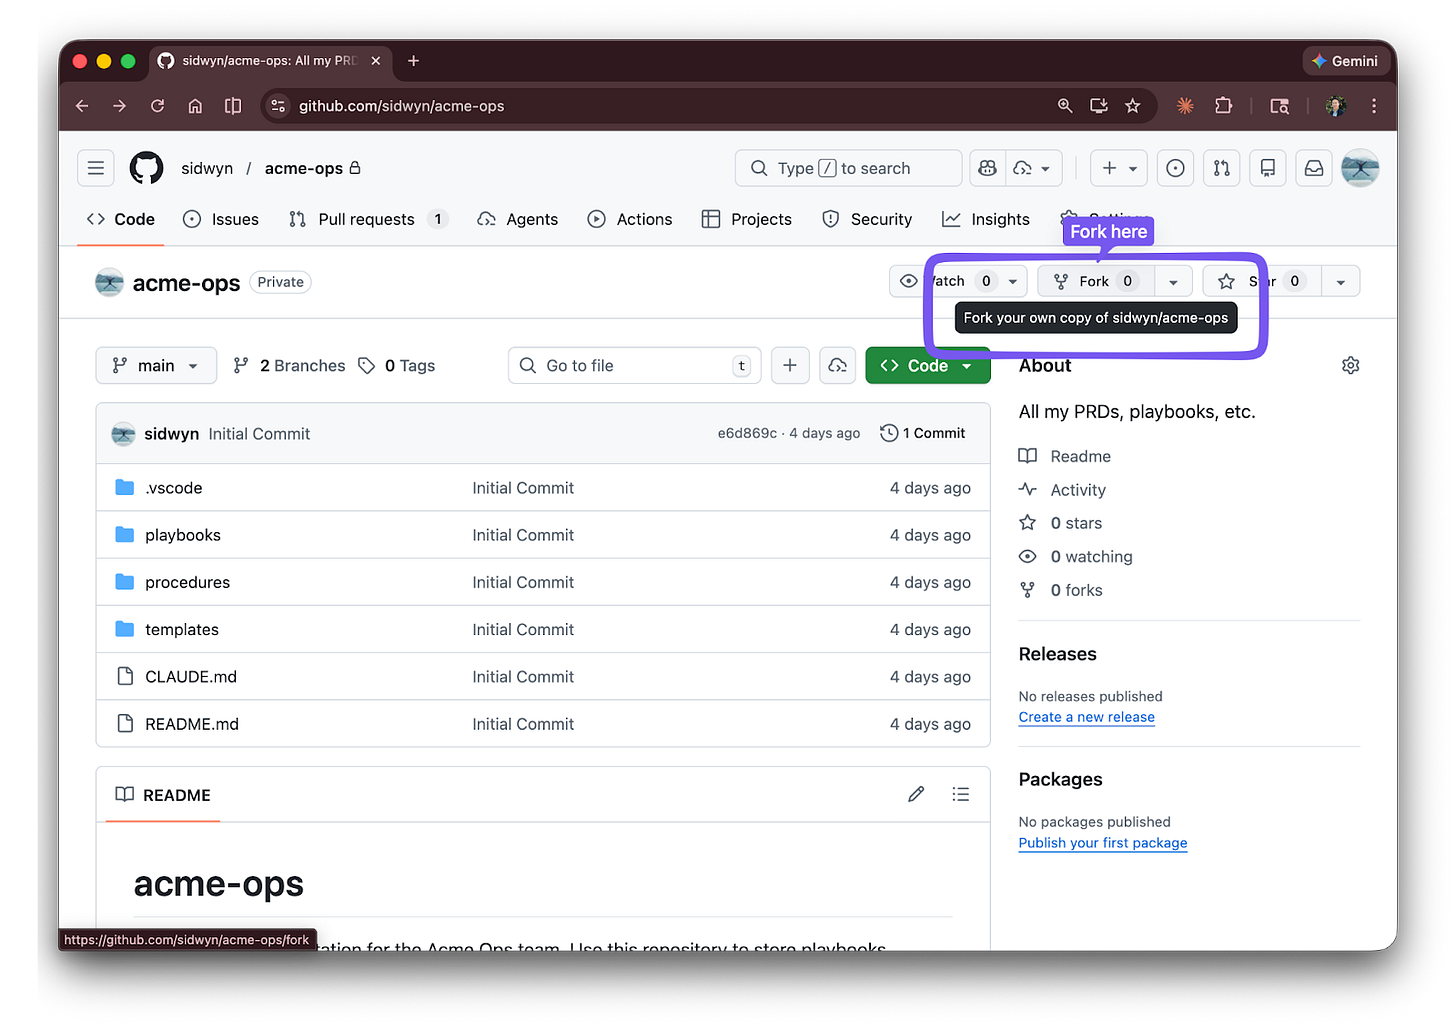Screen dimensions: 1456x1028
Task: Open the green Code dropdown button
Action: pyautogui.click(x=927, y=365)
